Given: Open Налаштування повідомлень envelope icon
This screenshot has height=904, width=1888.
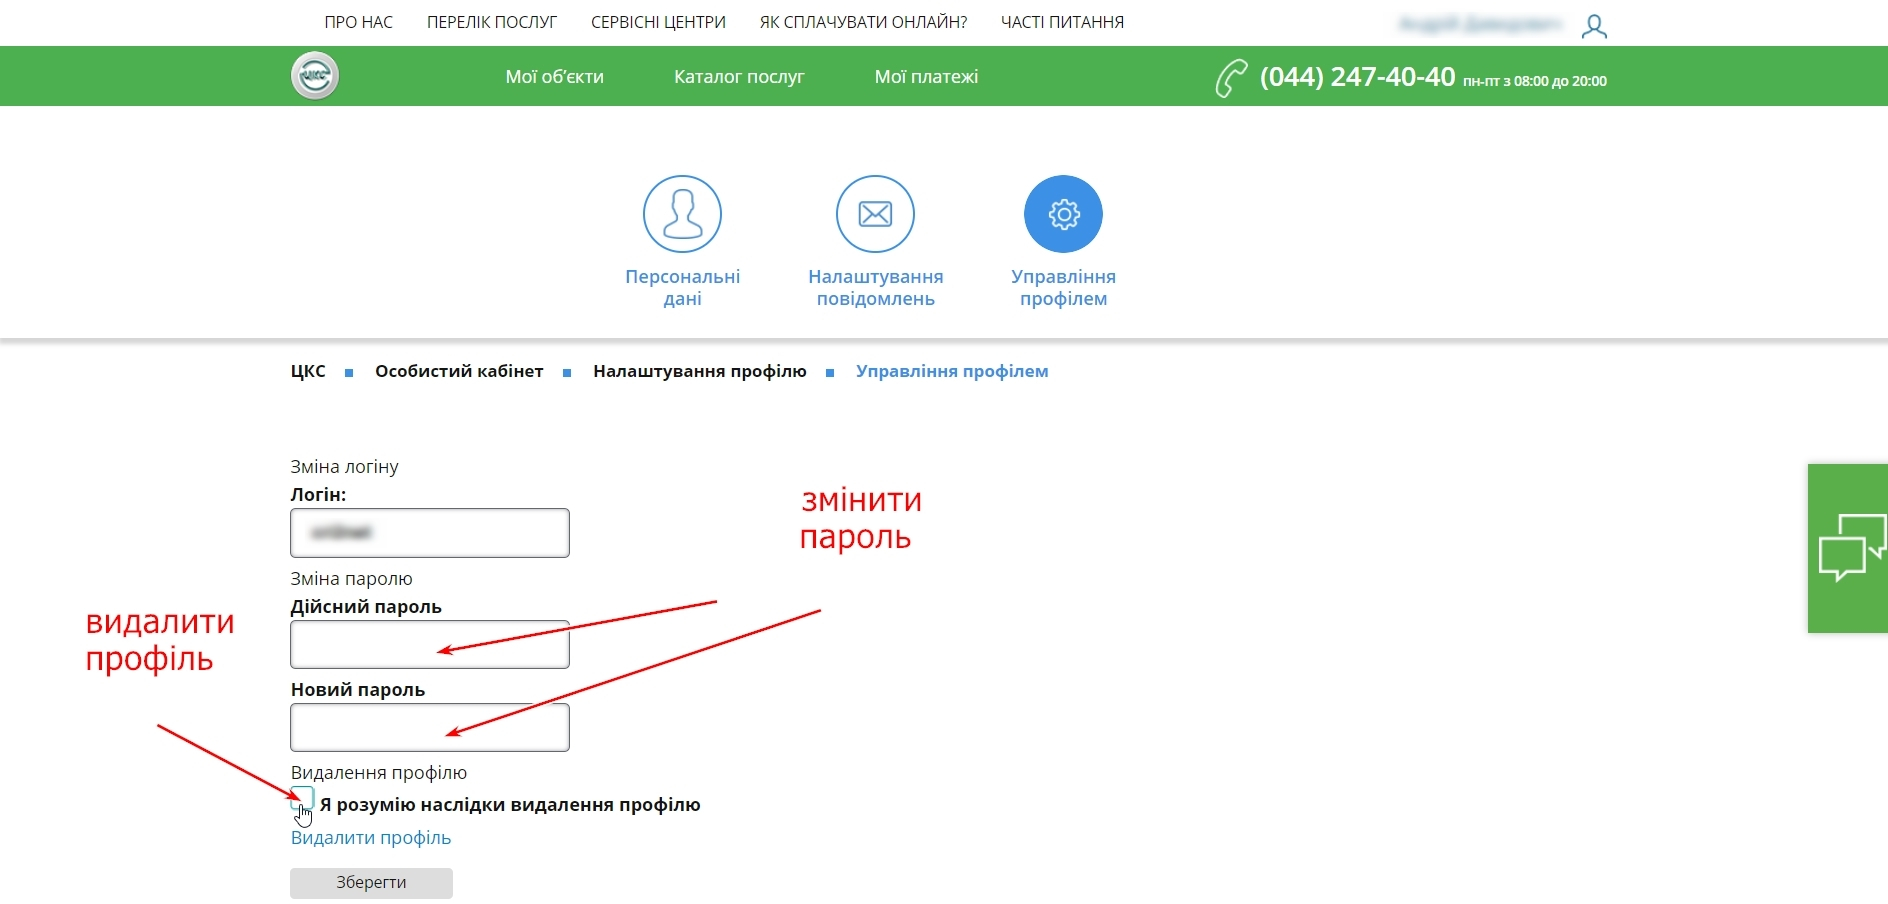Looking at the screenshot, I should click(875, 214).
